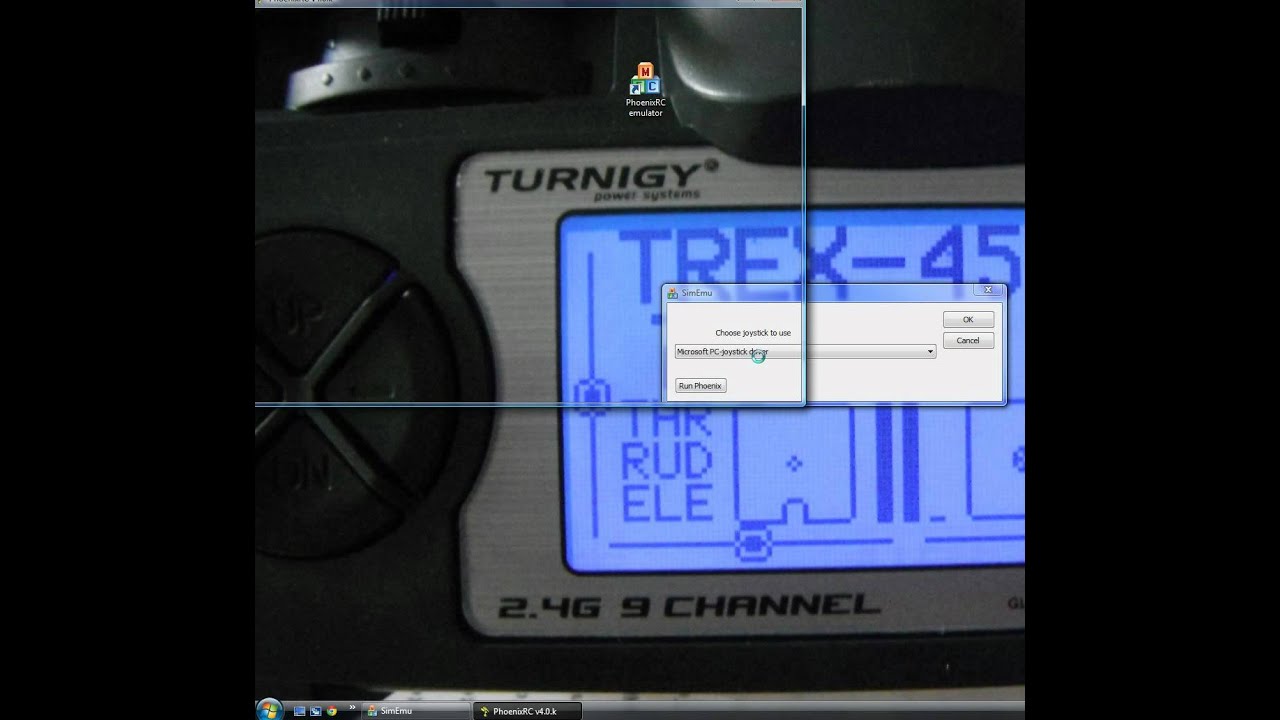Screen dimensions: 1280x720
Task: Click Show Desktop in quick launch
Action: (x=299, y=711)
